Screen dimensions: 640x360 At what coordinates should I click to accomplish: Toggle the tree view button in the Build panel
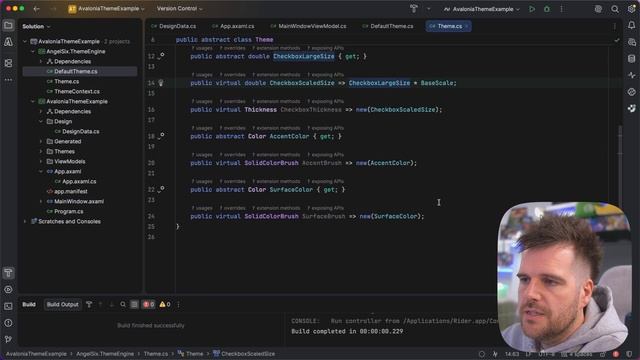tap(134, 304)
